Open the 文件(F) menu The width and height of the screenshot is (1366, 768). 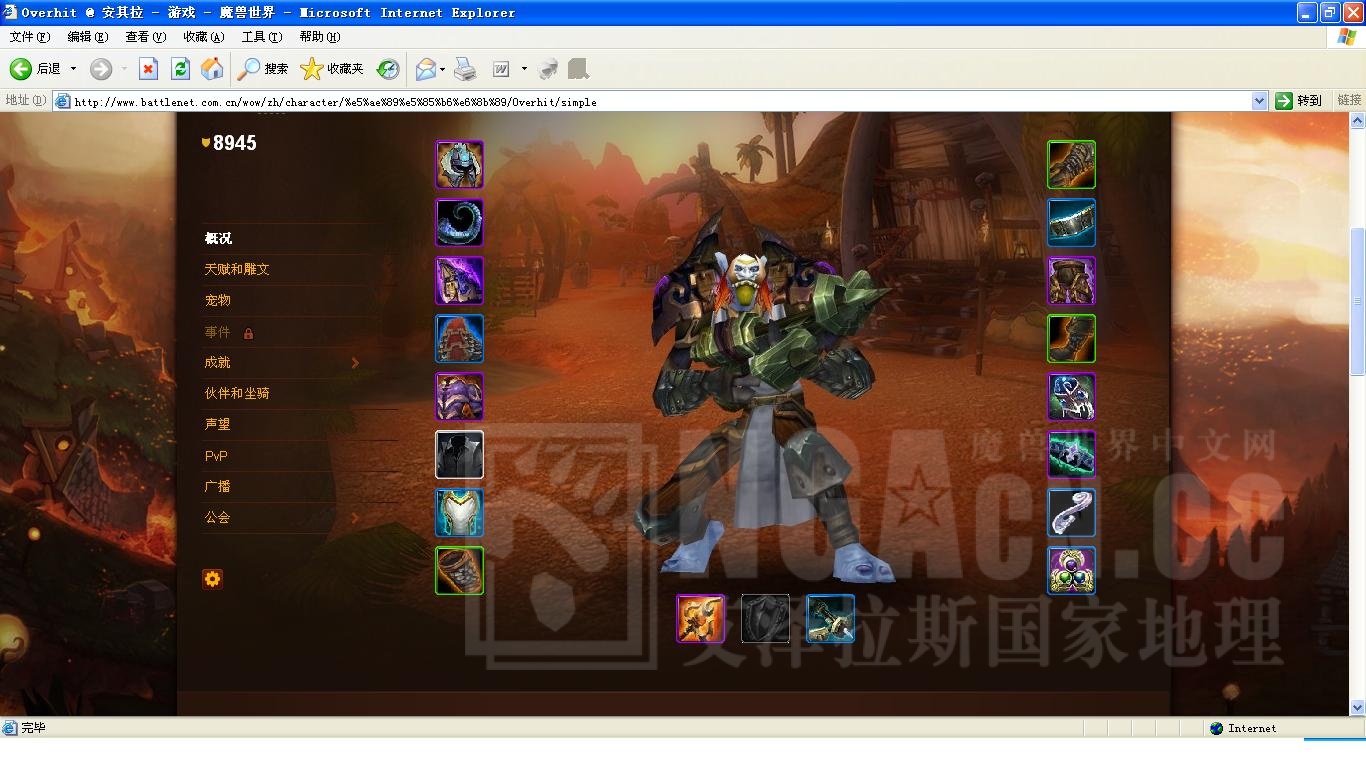pyautogui.click(x=30, y=37)
